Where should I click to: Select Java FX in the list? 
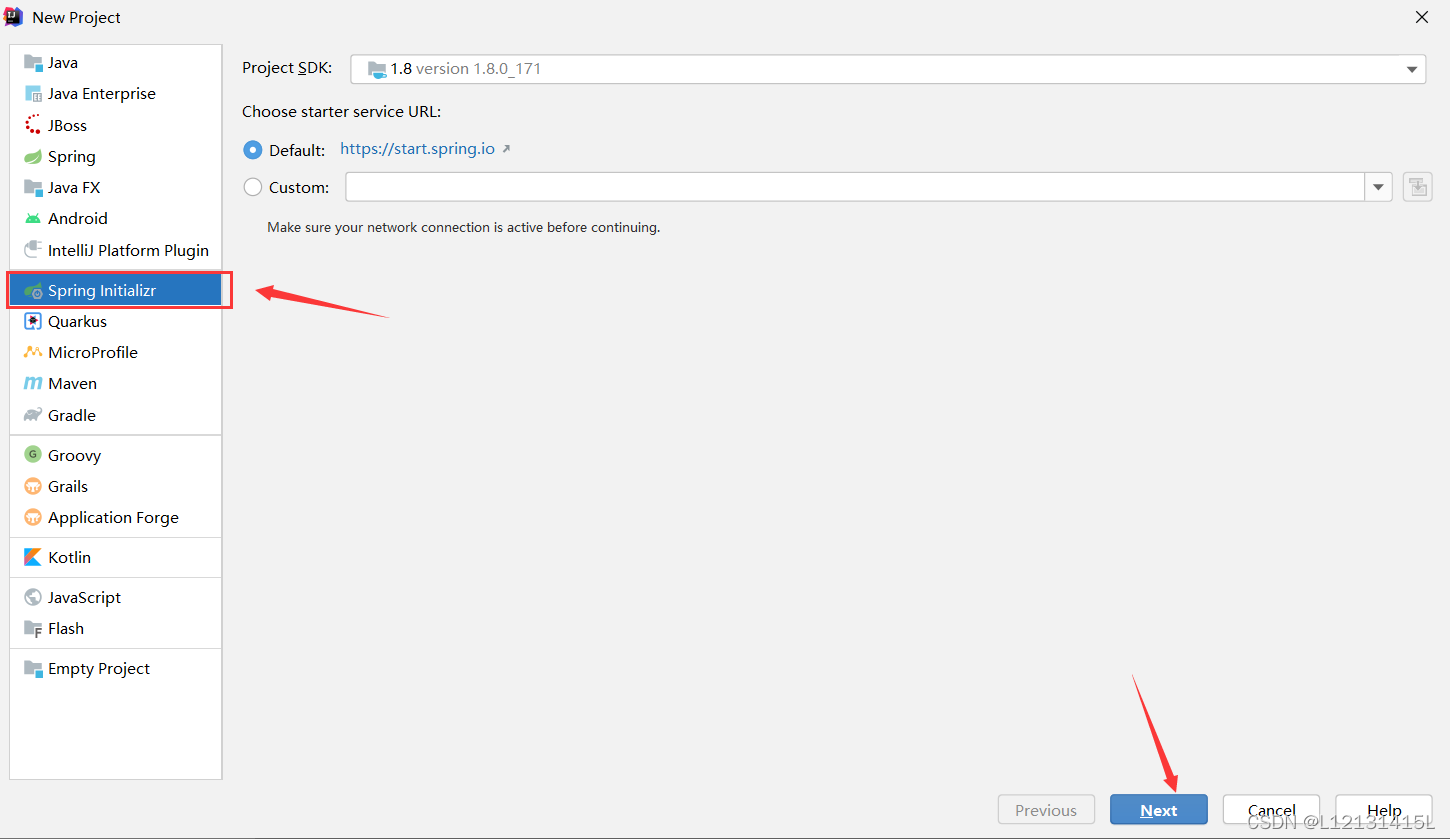tap(116, 187)
